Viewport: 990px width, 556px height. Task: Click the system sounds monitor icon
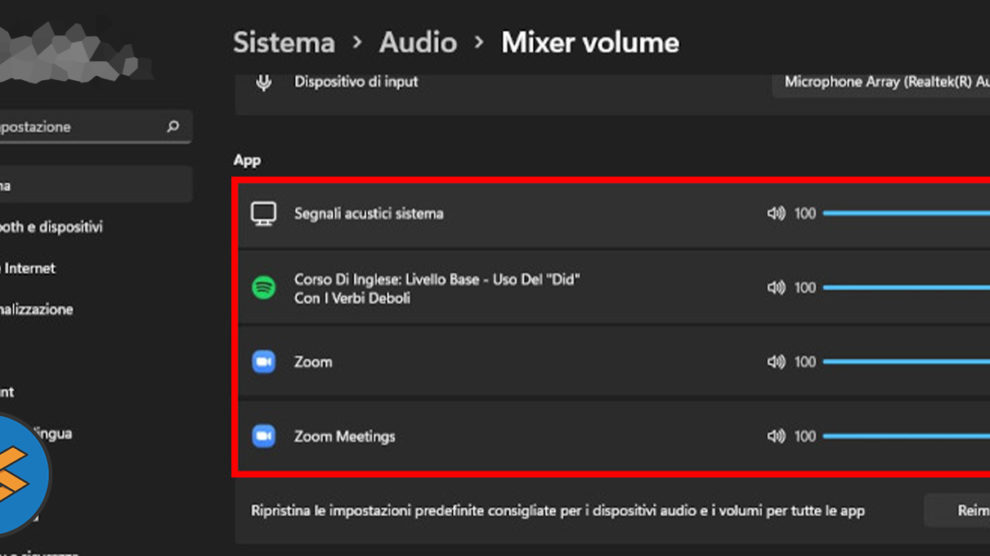pos(263,214)
